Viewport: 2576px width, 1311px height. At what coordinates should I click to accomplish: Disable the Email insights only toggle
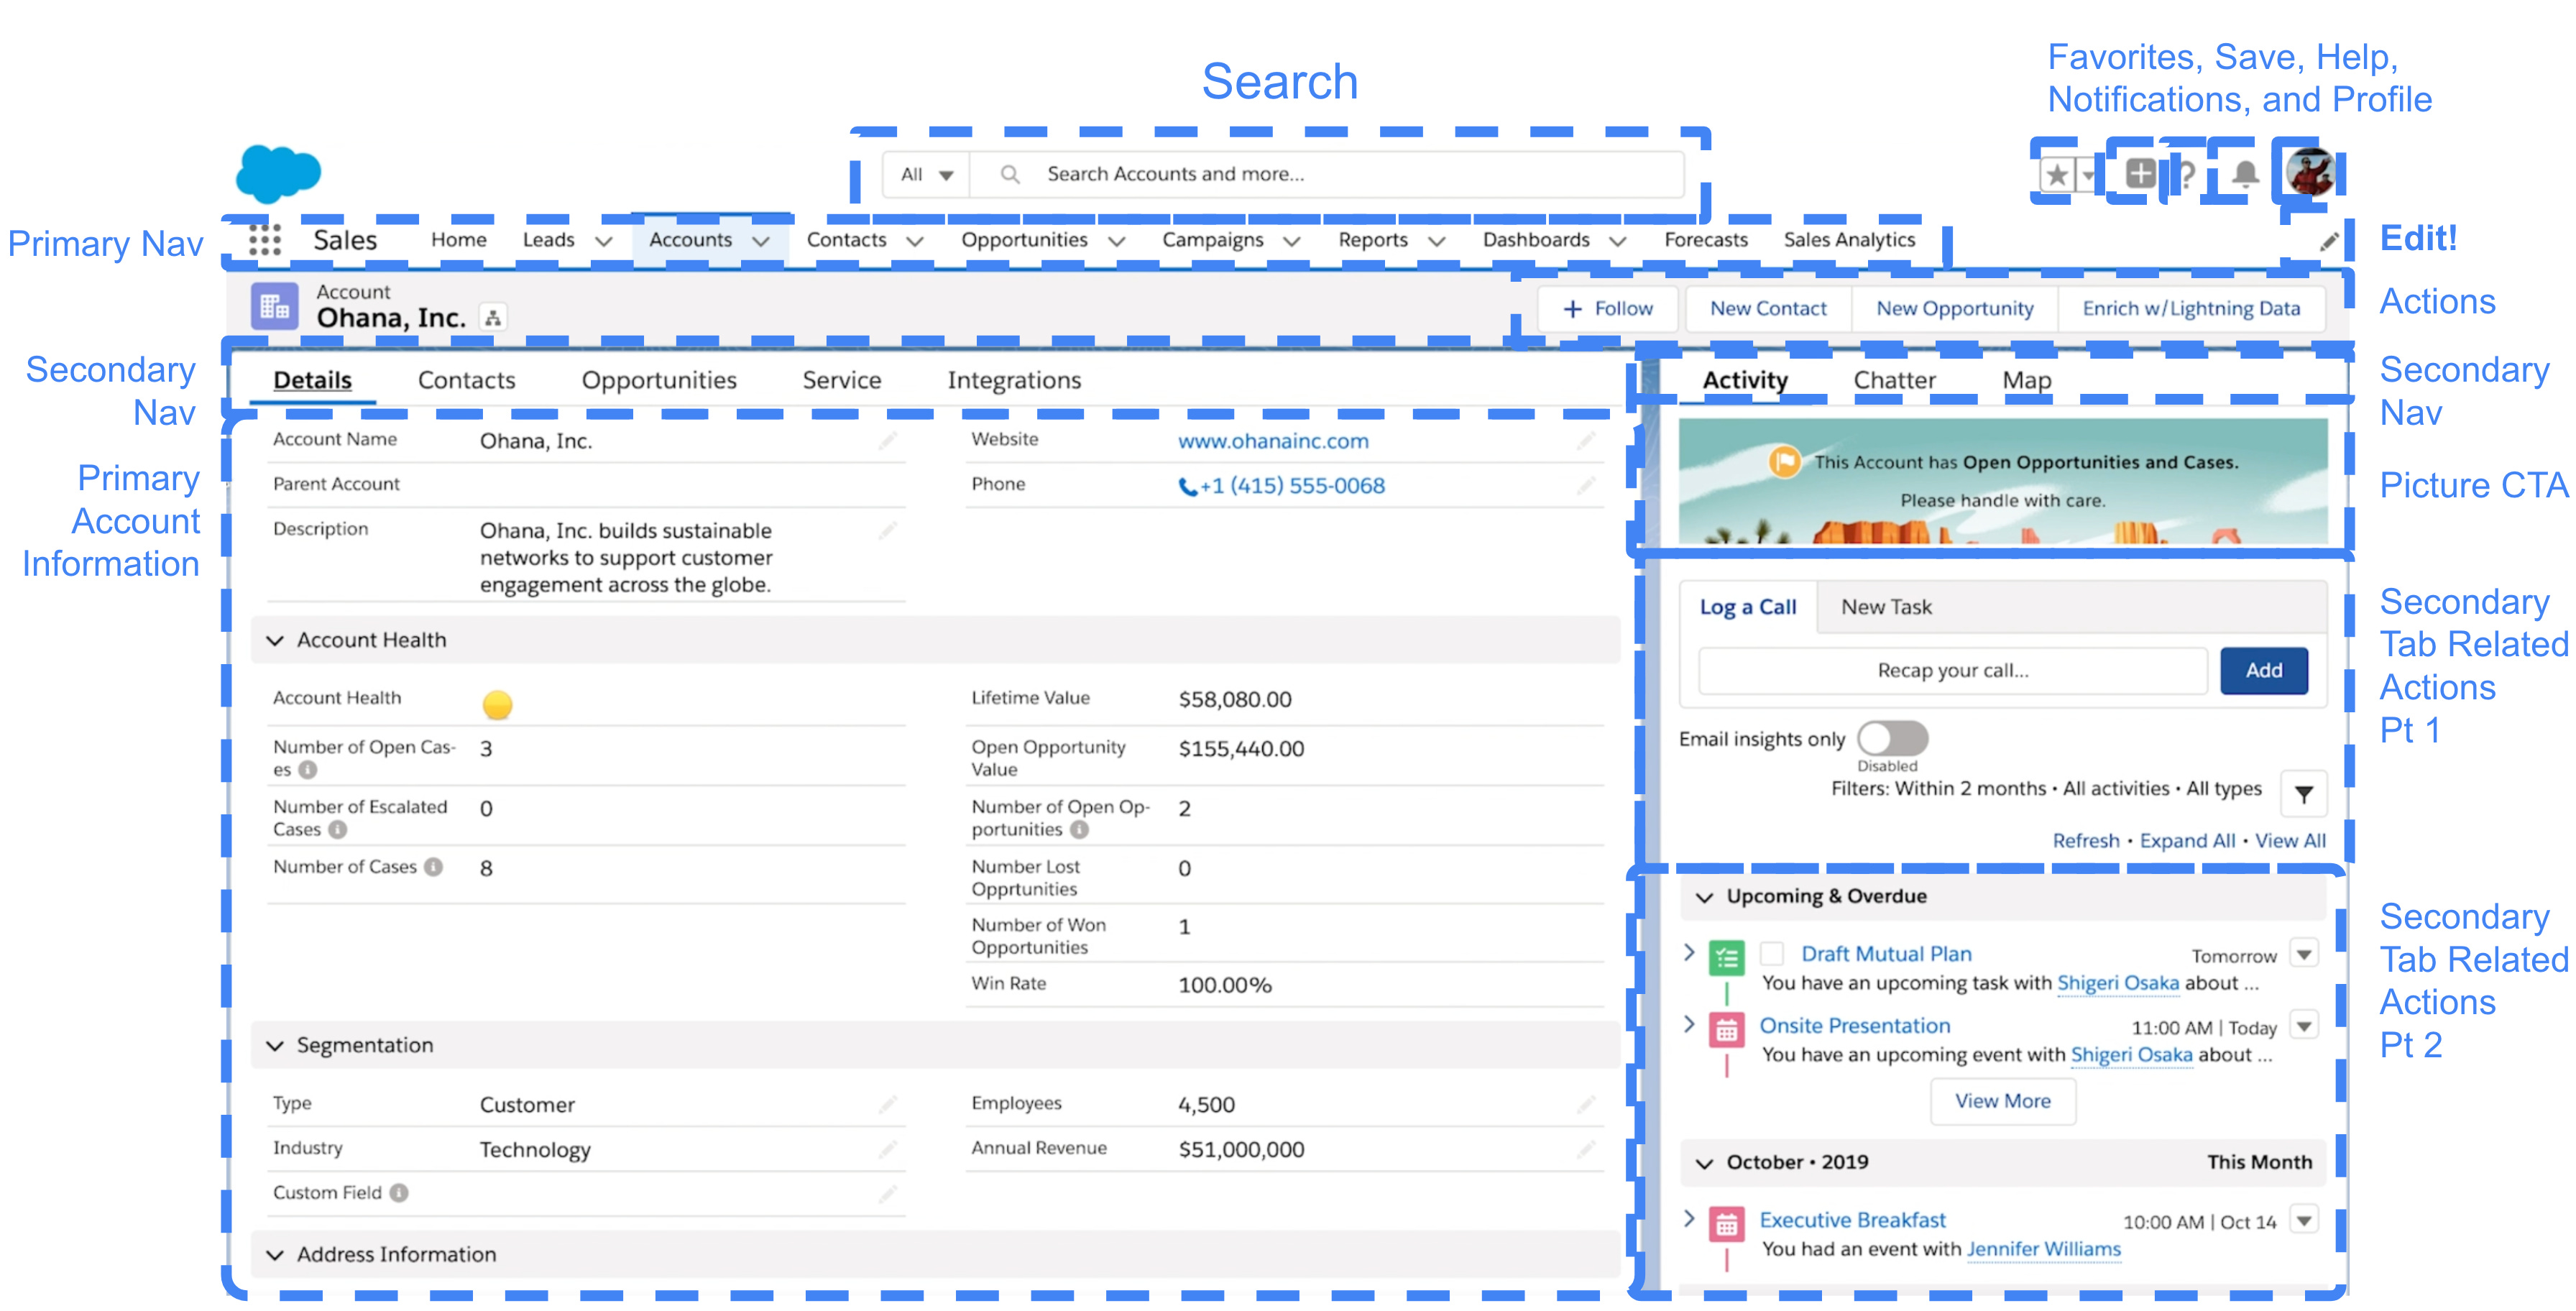click(1894, 738)
